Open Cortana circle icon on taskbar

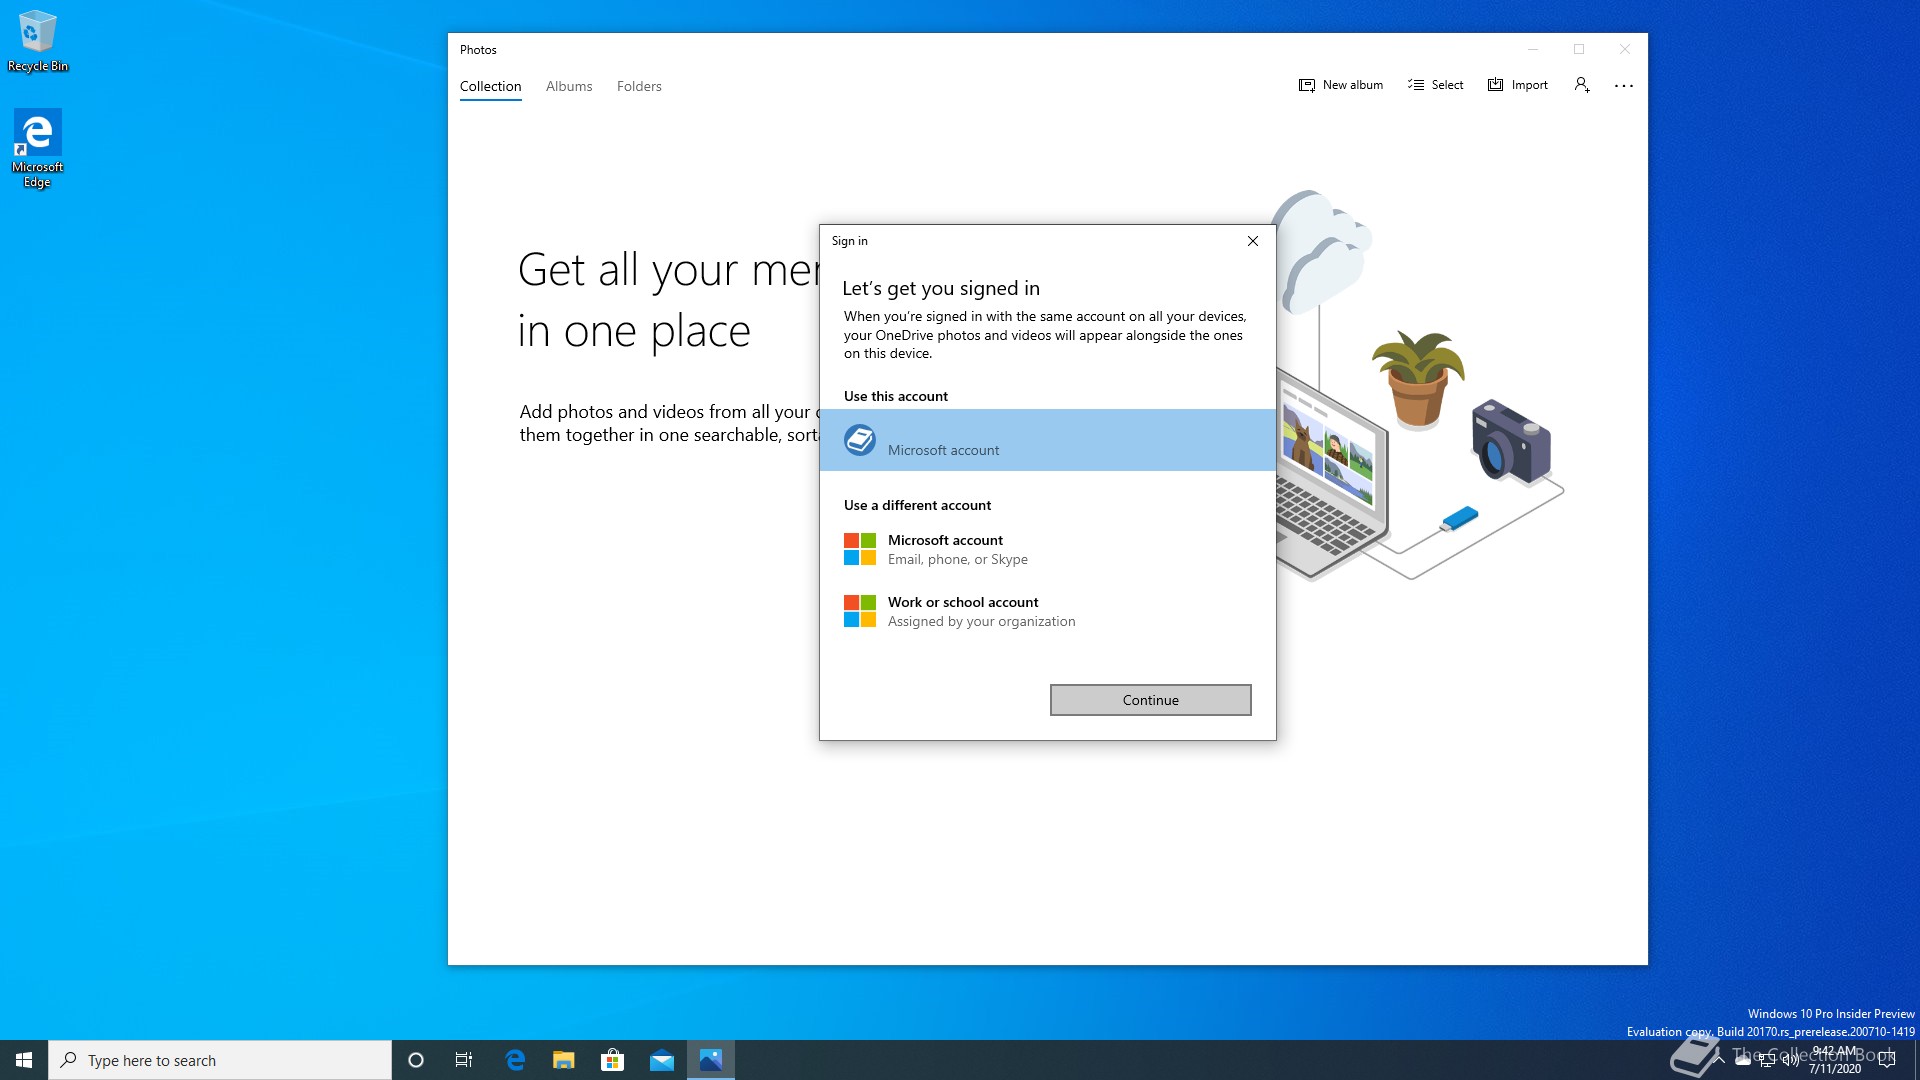(416, 1060)
